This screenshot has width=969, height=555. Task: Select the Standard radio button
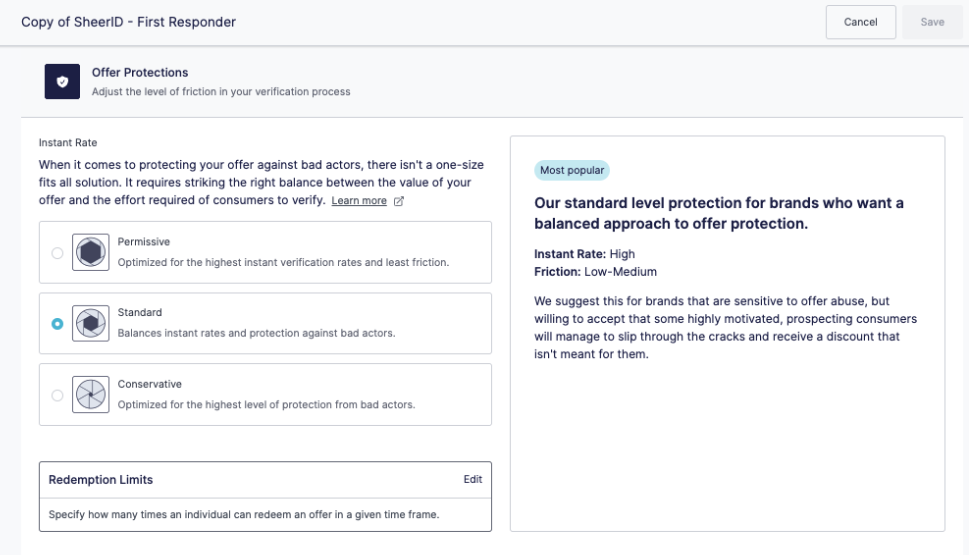point(57,324)
